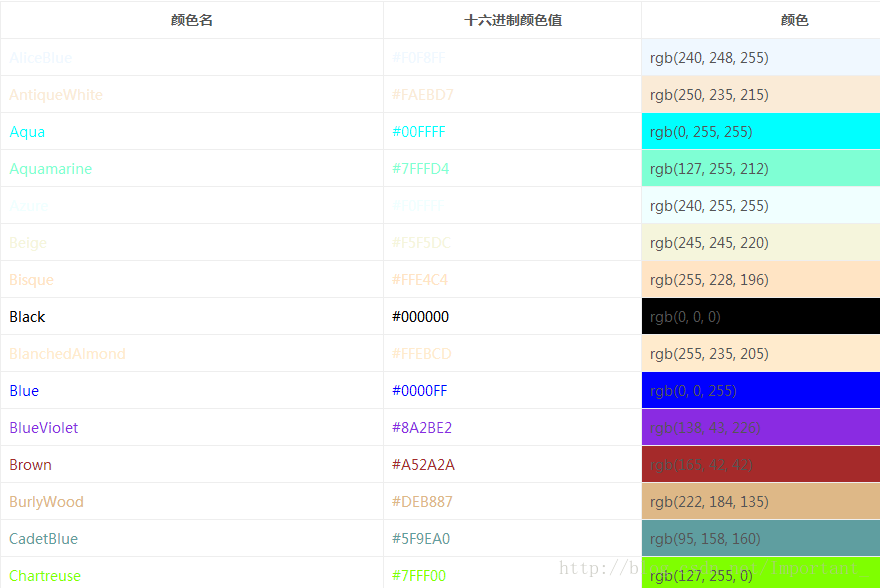880x588 pixels.
Task: Select the BurlyWood color name
Action: coord(47,502)
